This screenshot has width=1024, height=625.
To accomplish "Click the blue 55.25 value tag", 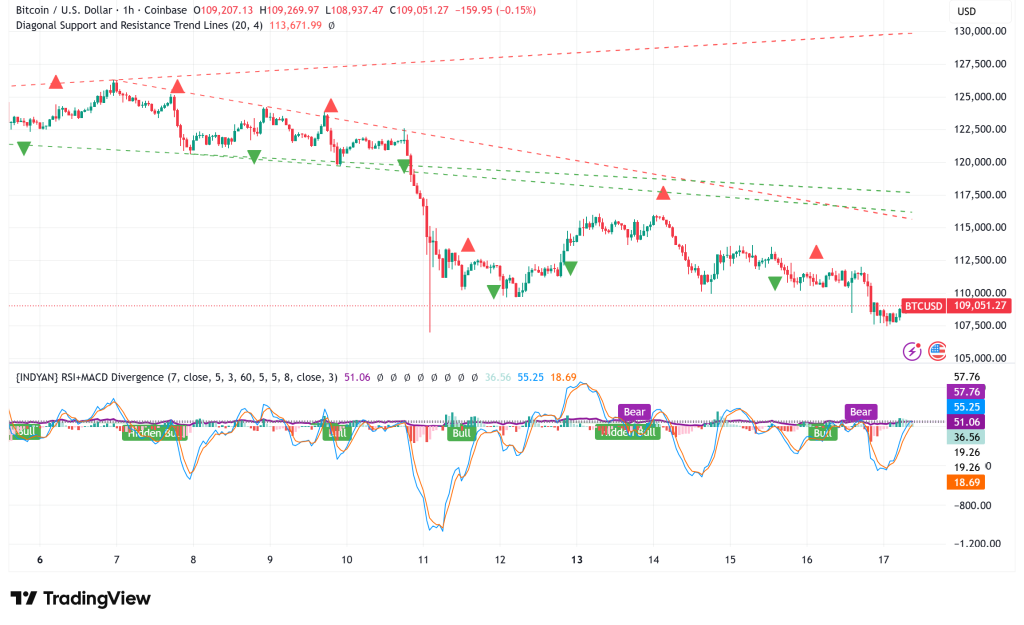I will point(964,407).
